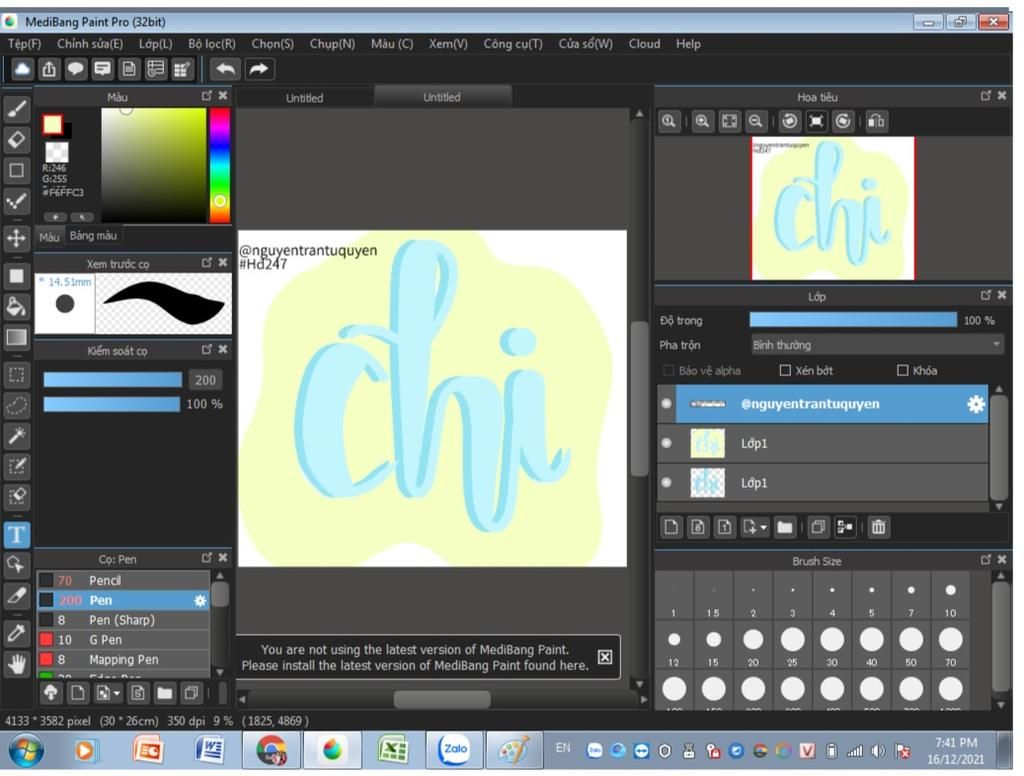This screenshot has height=776, width=1024.
Task: Toggle the Khóa checkbox
Action: click(x=903, y=370)
